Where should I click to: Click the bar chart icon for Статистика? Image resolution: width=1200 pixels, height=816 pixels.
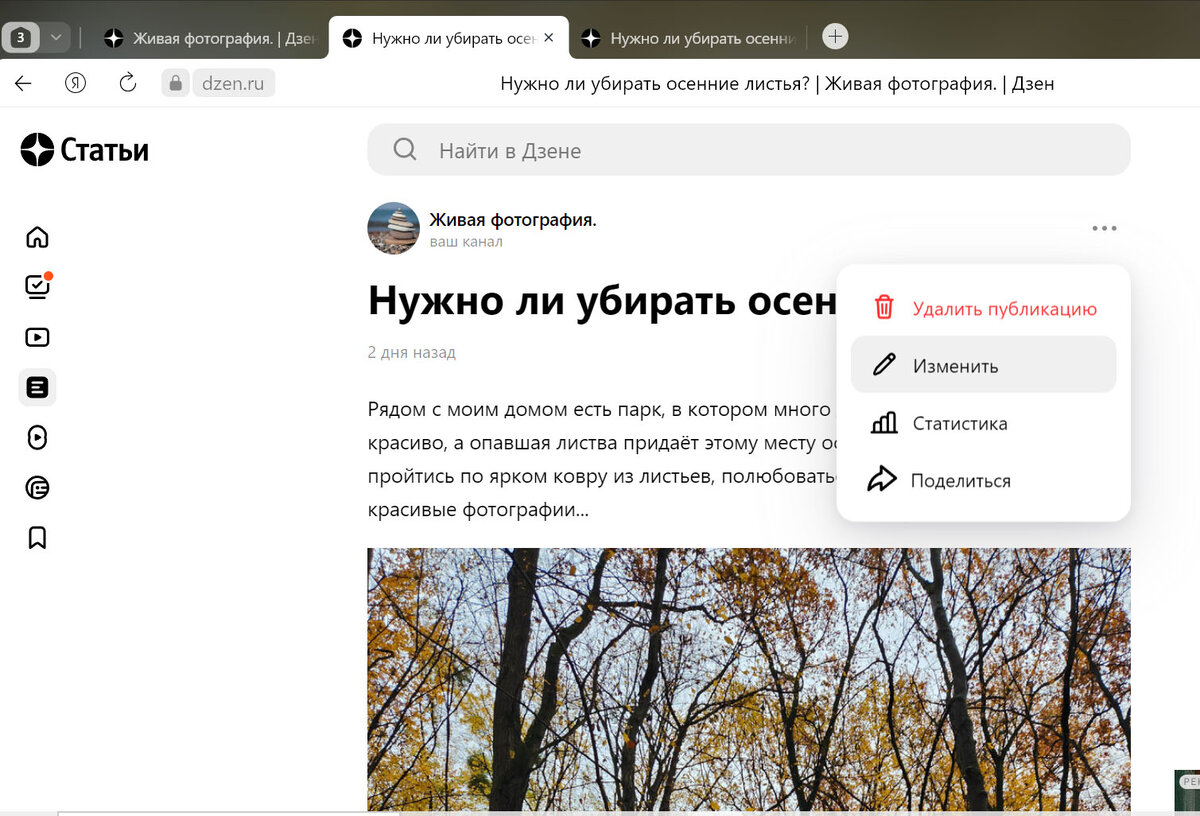pyautogui.click(x=884, y=423)
